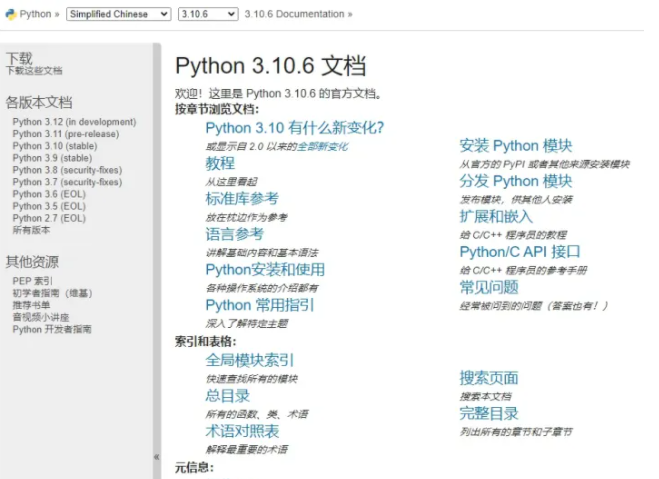Open 术语对照表 glossary link
The width and height of the screenshot is (659, 479).
[x=242, y=431]
